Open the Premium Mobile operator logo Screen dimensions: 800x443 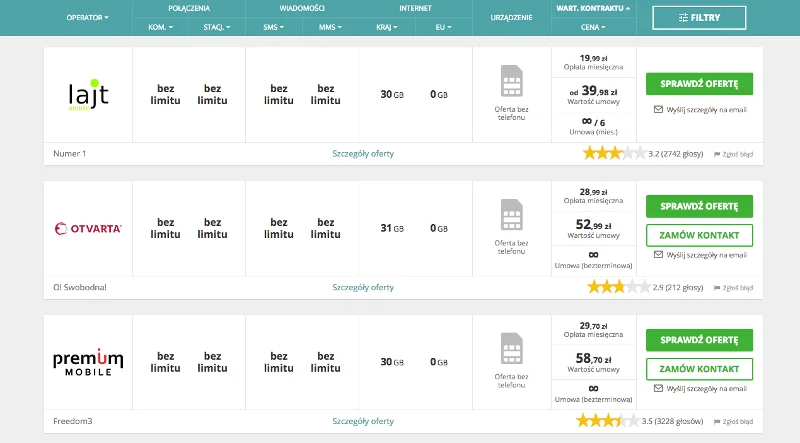point(88,362)
